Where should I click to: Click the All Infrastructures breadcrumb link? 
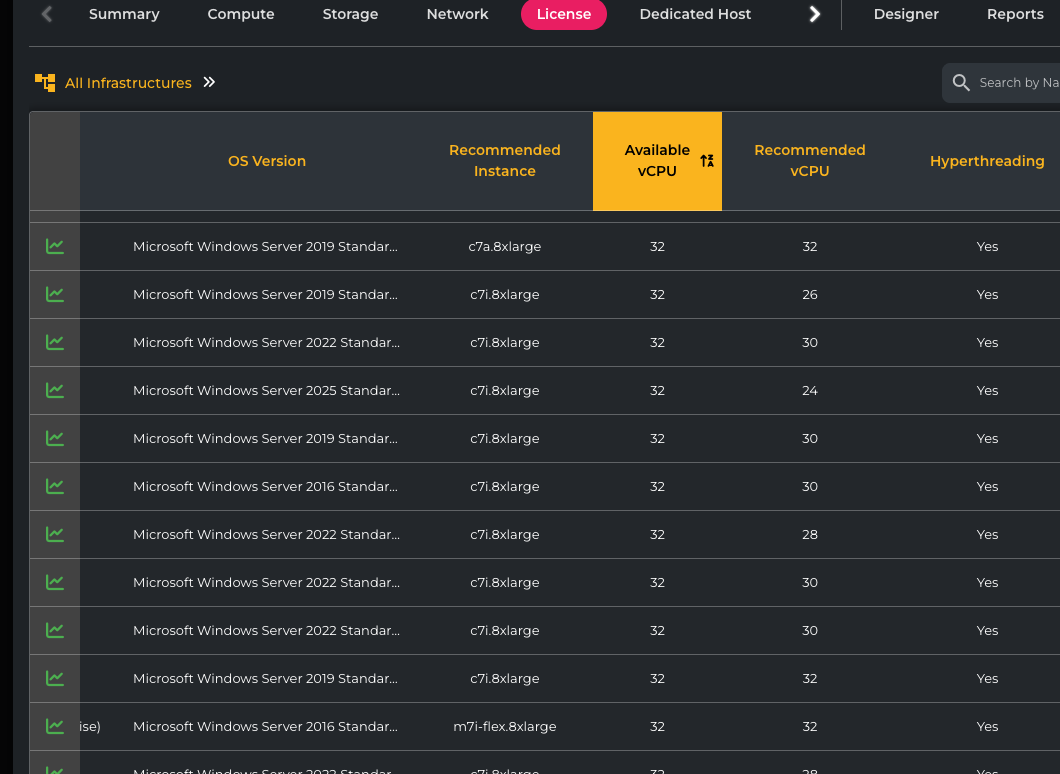[128, 83]
